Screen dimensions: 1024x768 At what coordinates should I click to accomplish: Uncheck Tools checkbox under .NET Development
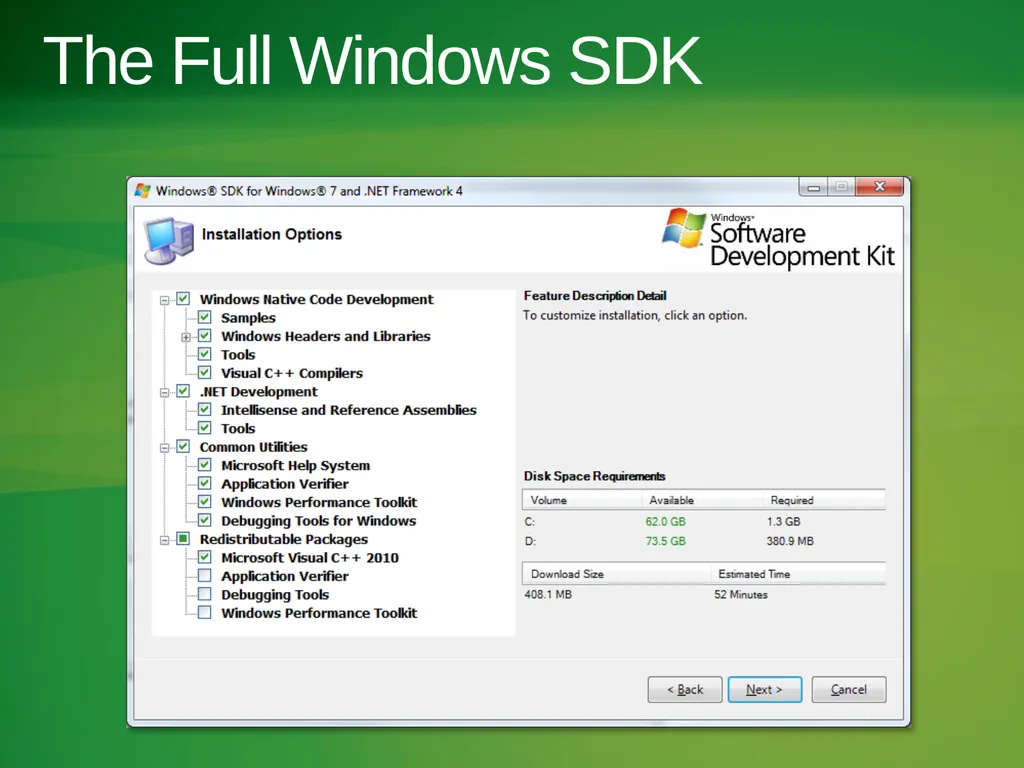(x=205, y=428)
